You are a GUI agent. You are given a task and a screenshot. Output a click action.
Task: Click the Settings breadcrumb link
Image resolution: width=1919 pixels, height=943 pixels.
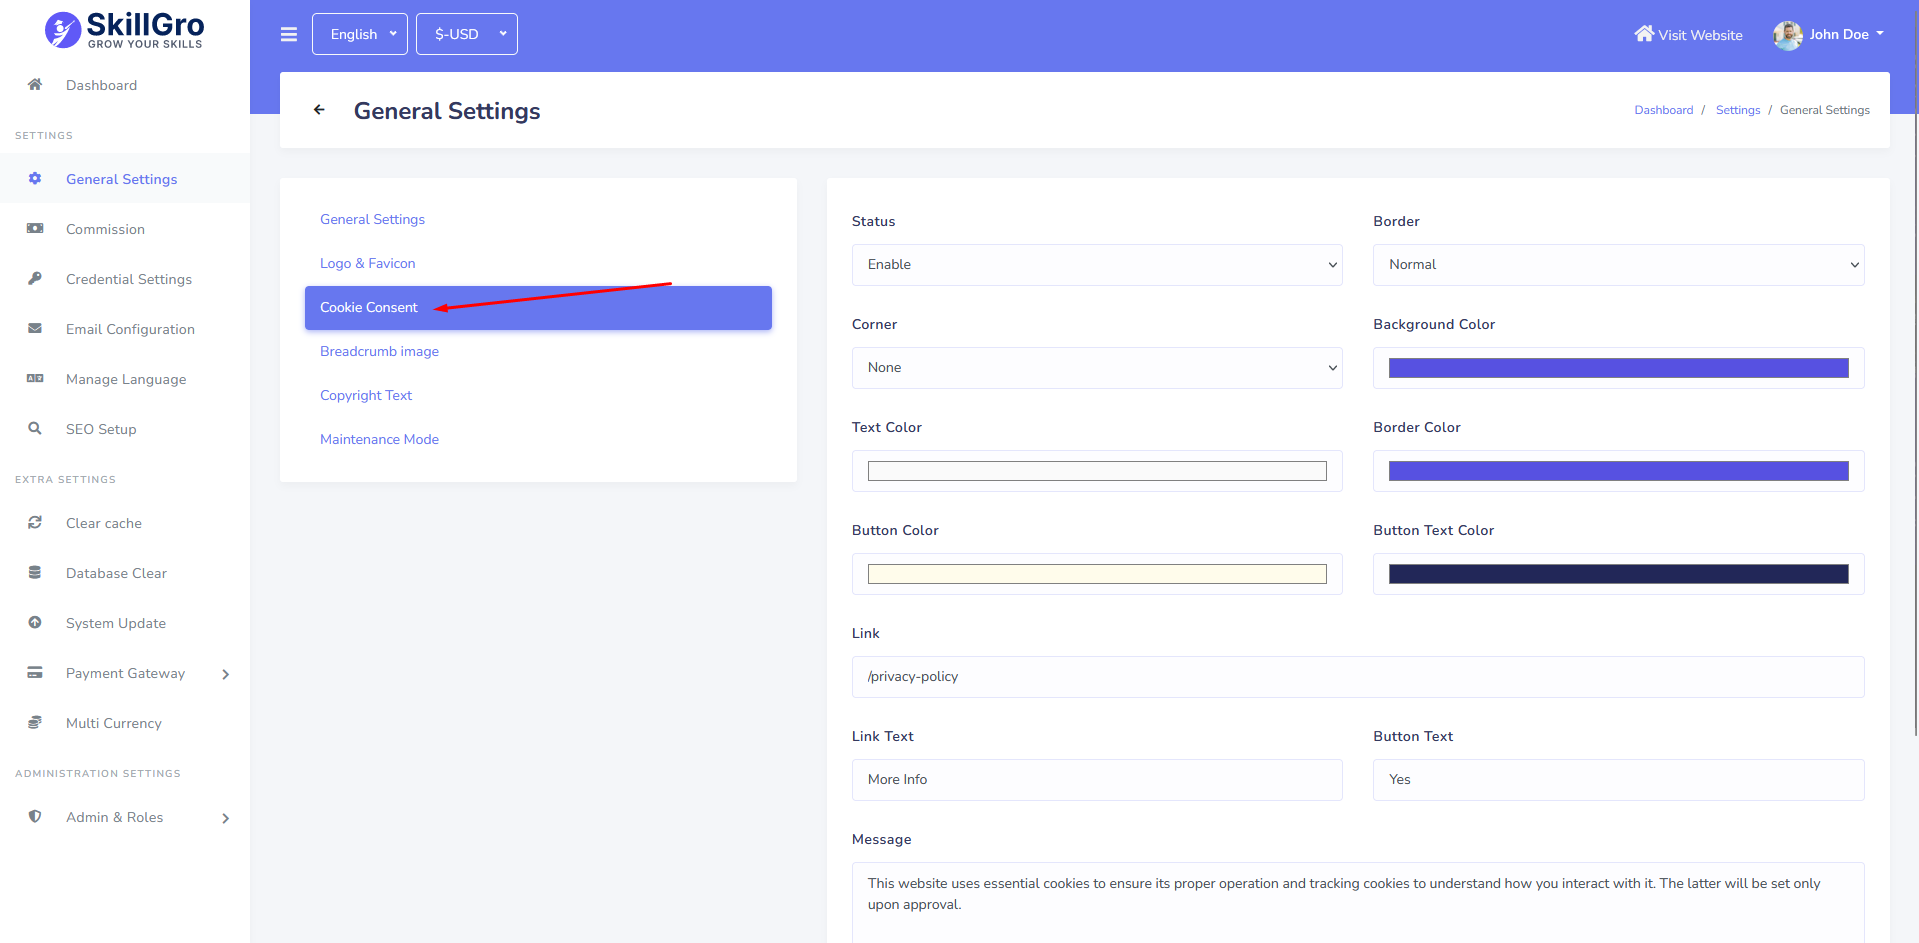(1737, 110)
